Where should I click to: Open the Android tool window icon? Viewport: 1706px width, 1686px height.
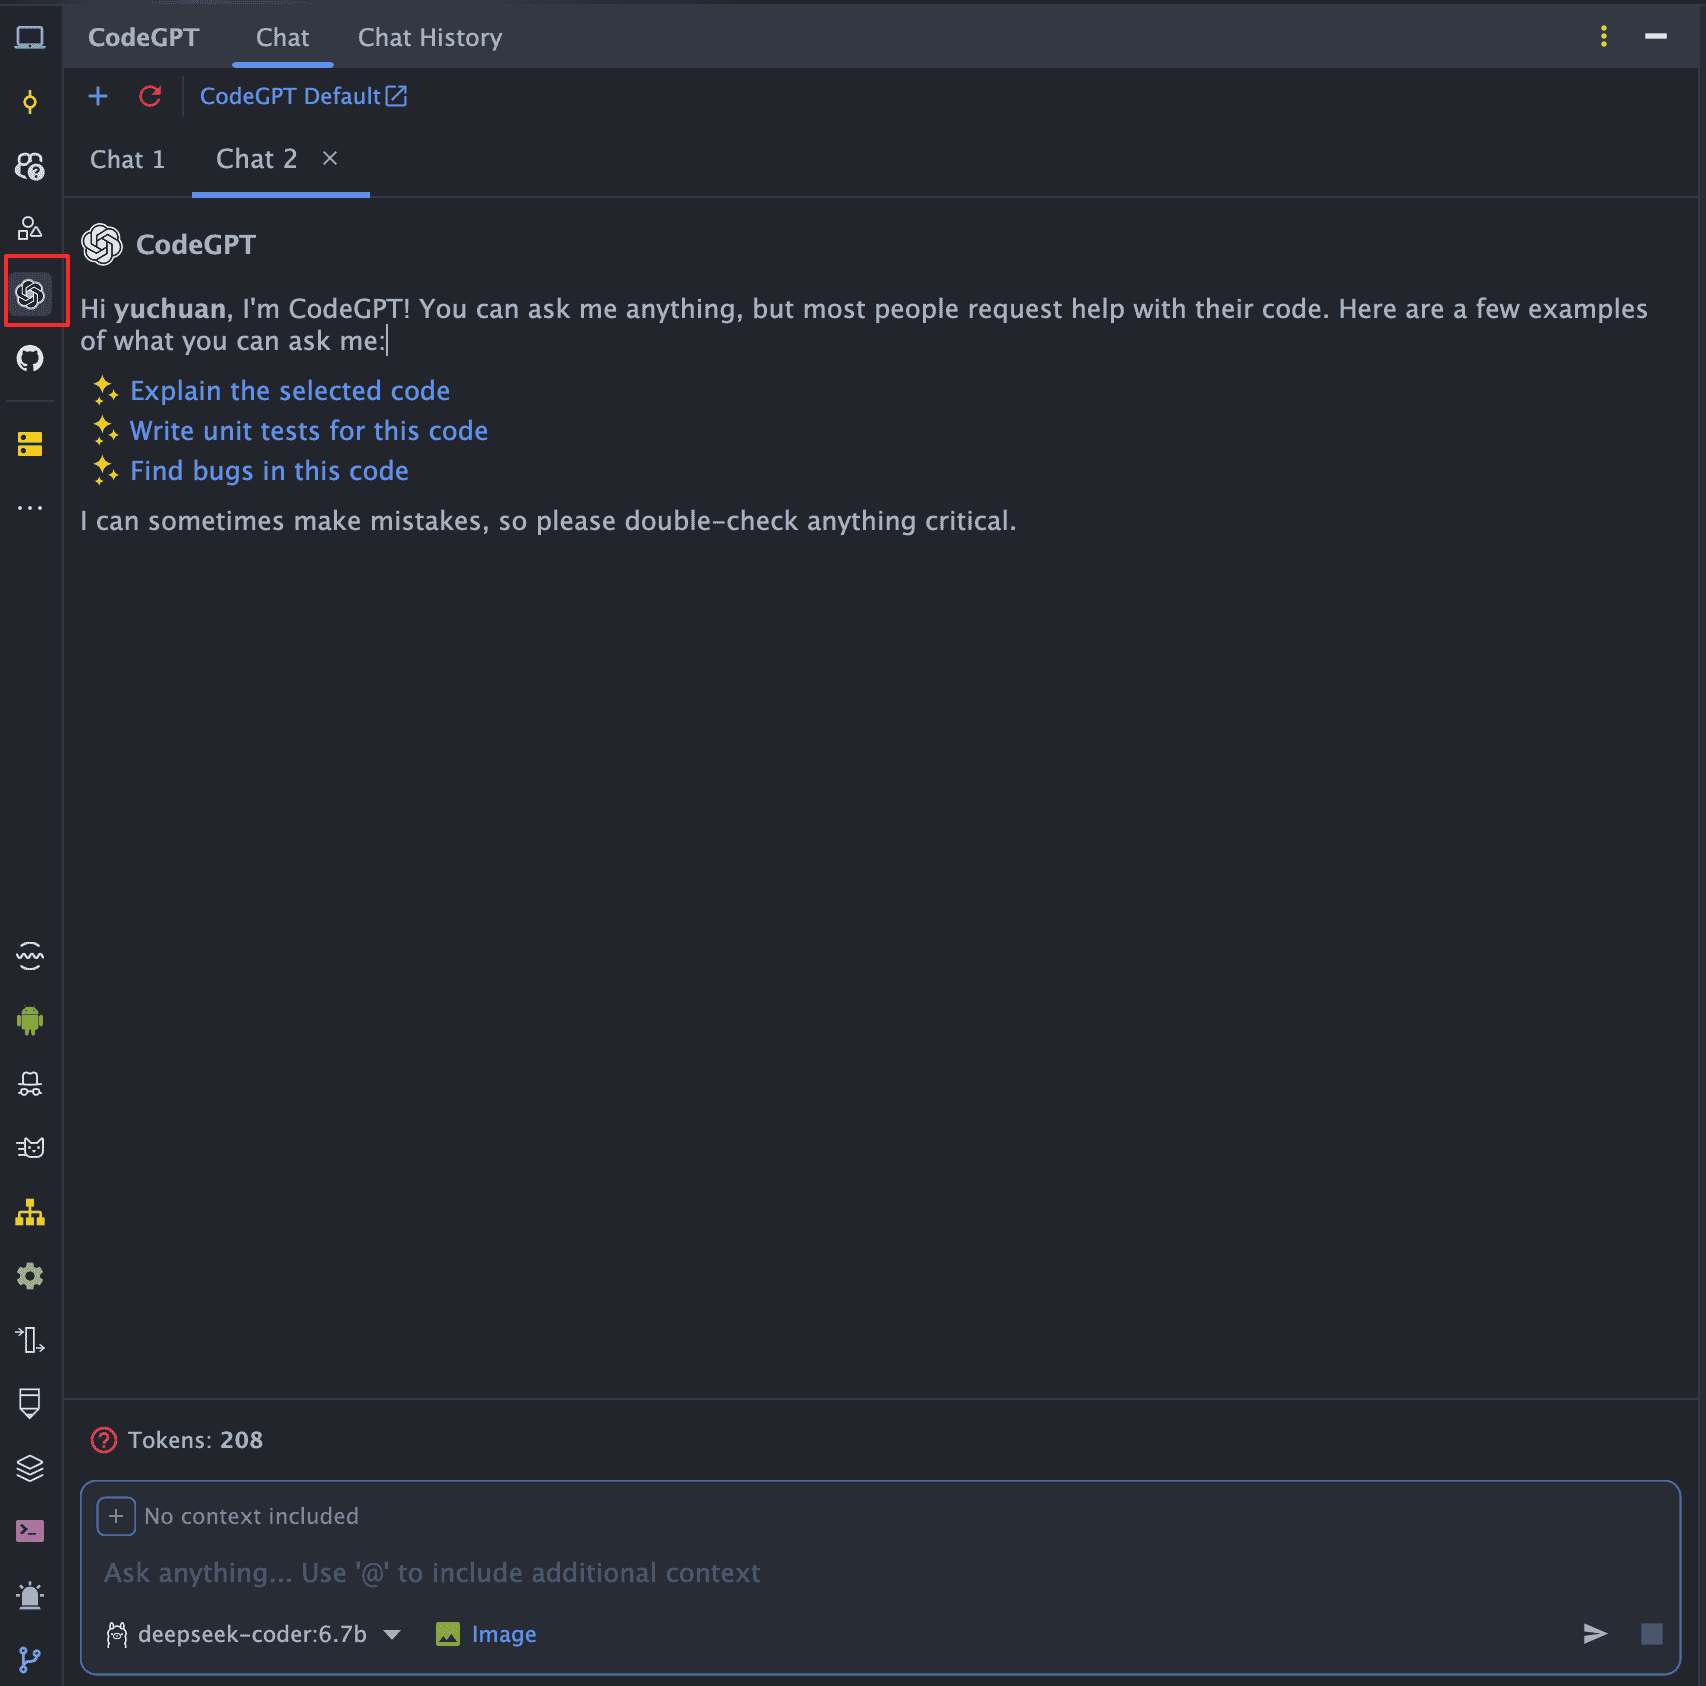click(x=30, y=1020)
